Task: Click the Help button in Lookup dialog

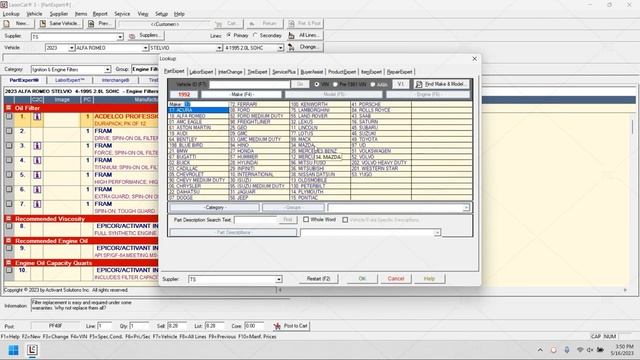Action: 429,279
